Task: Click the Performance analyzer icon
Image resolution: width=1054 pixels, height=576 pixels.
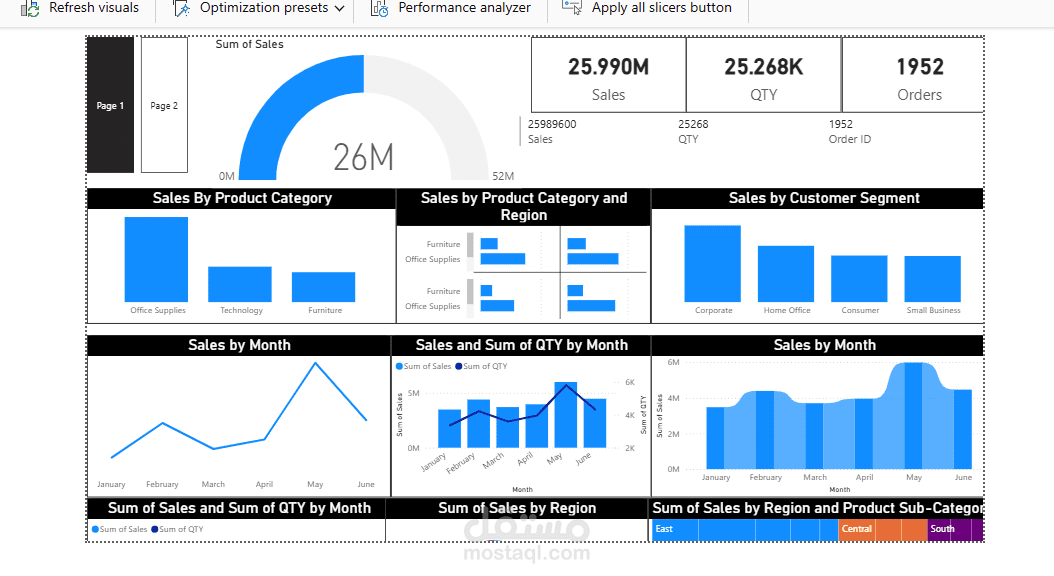Action: pos(380,8)
